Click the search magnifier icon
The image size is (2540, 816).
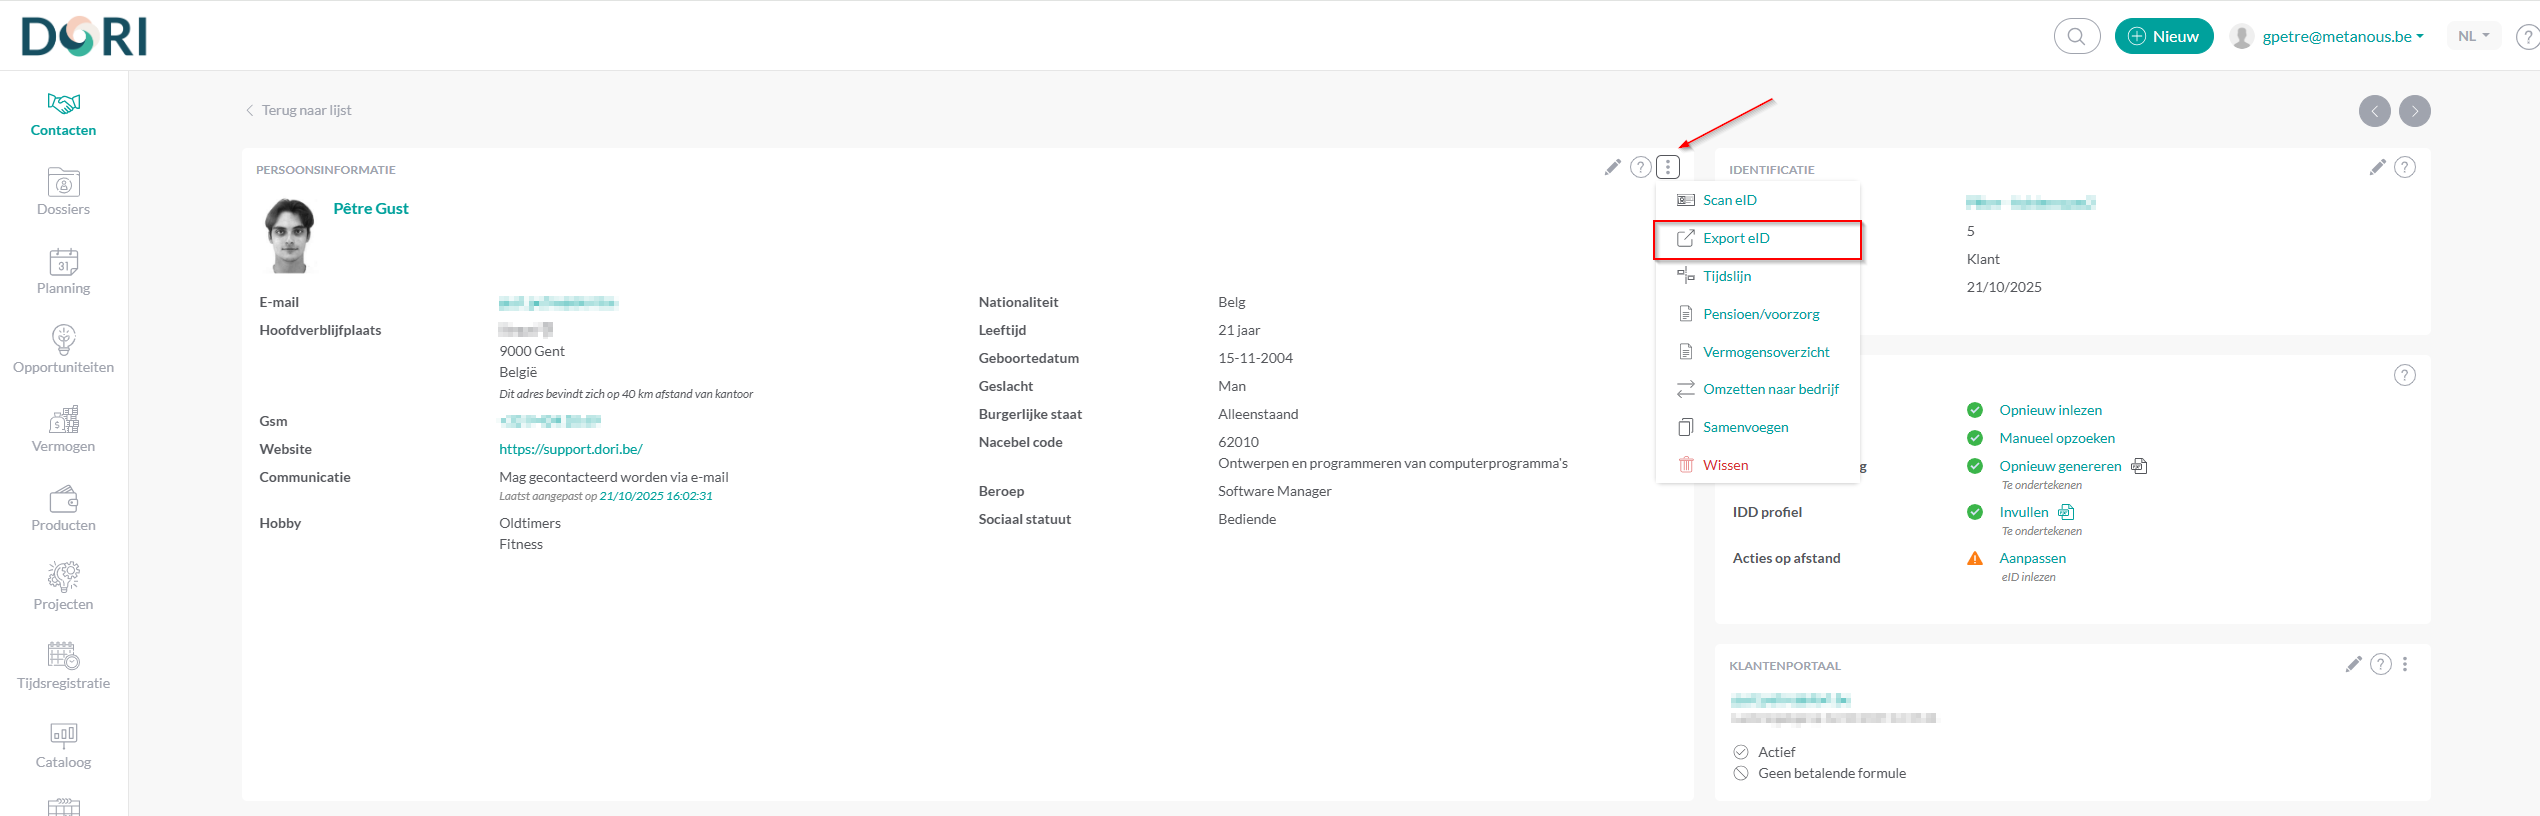2076,36
